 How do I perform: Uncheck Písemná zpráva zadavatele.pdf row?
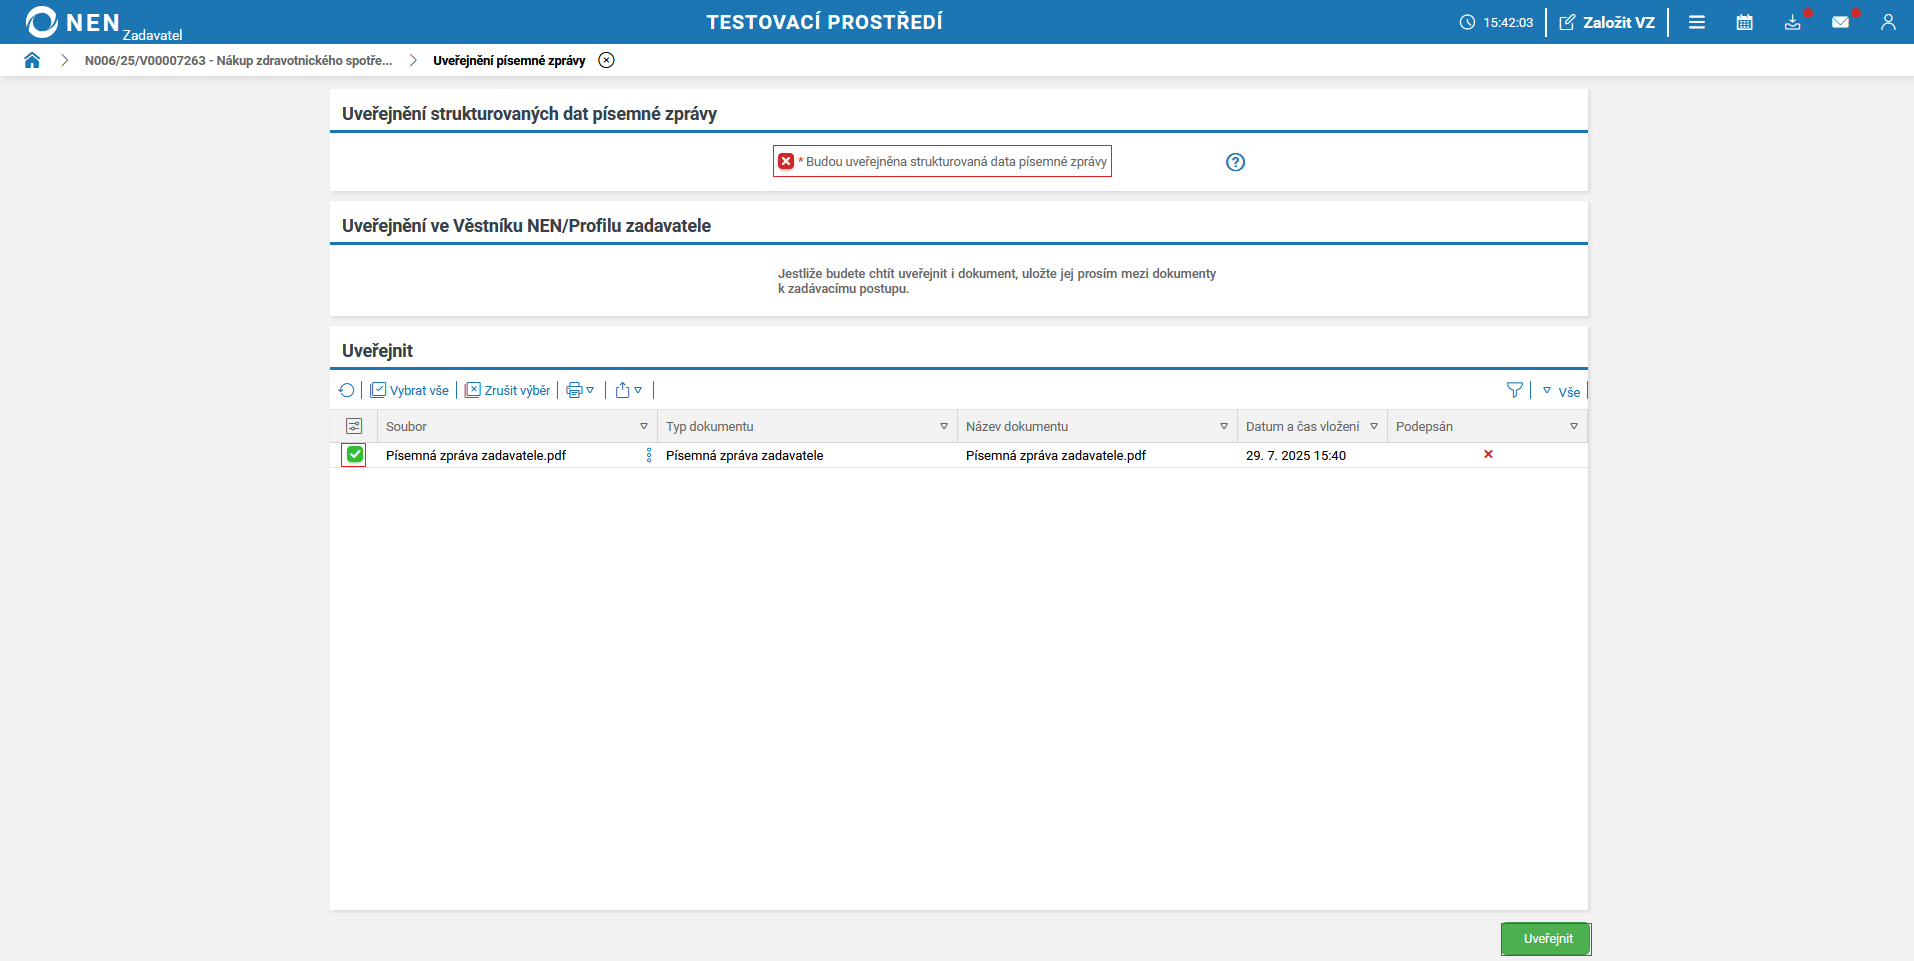355,455
